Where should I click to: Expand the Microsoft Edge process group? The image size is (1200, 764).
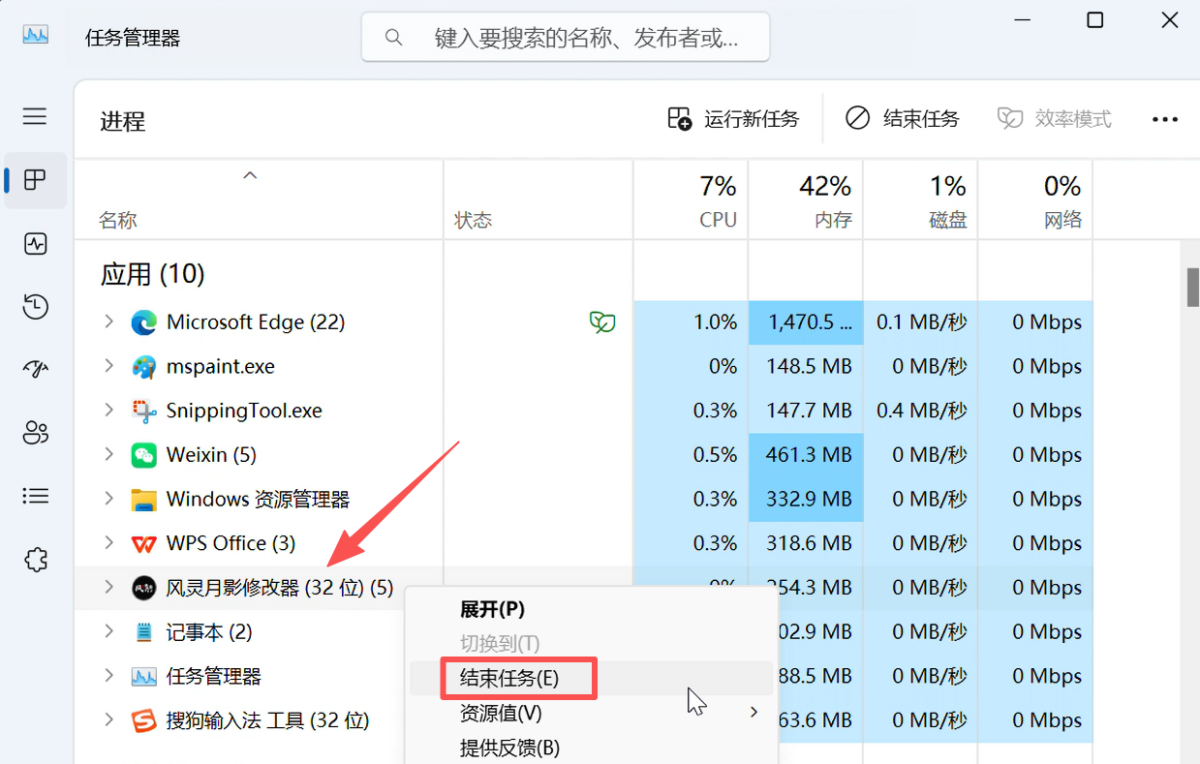pos(109,322)
